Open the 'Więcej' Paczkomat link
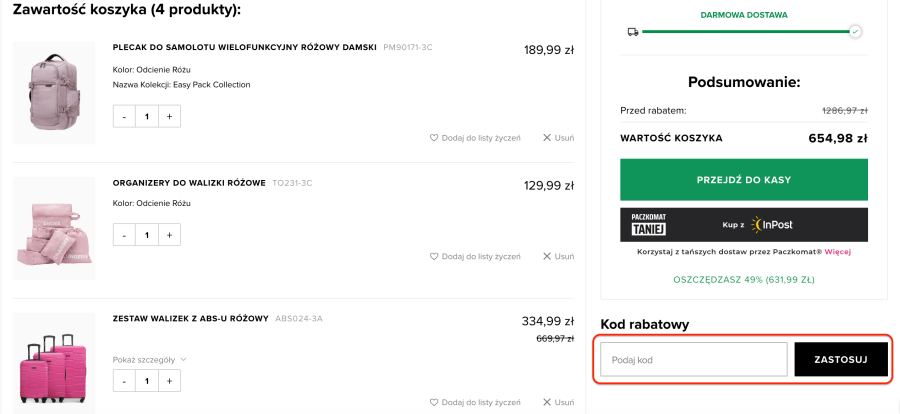Viewport: 900px width, 414px height. pos(837,252)
